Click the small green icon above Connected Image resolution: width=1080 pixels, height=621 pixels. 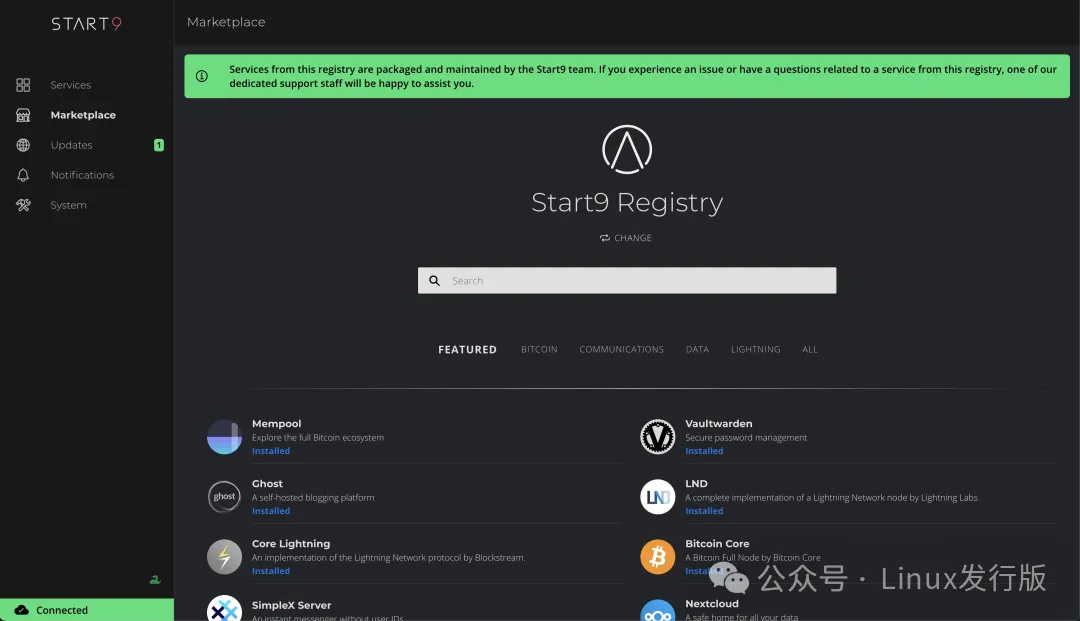155,580
